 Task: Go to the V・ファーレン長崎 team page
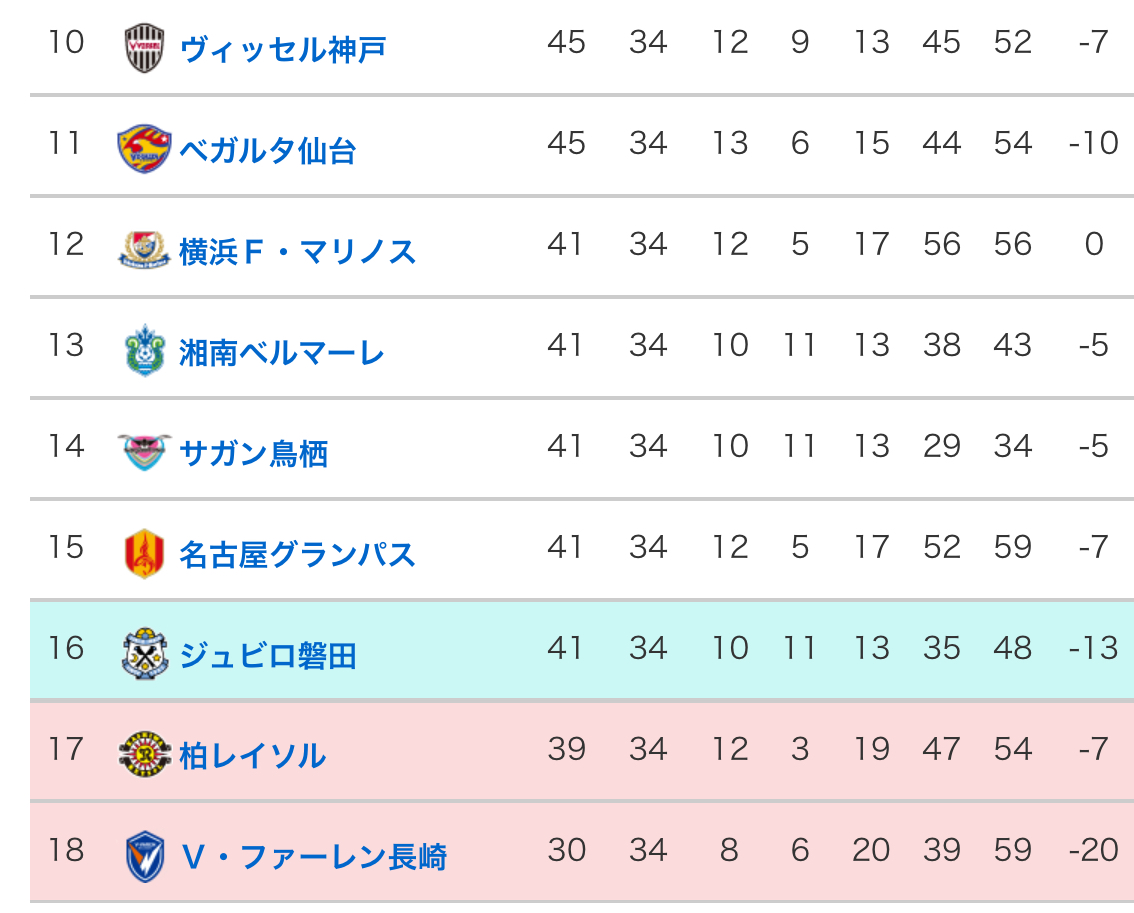(313, 857)
